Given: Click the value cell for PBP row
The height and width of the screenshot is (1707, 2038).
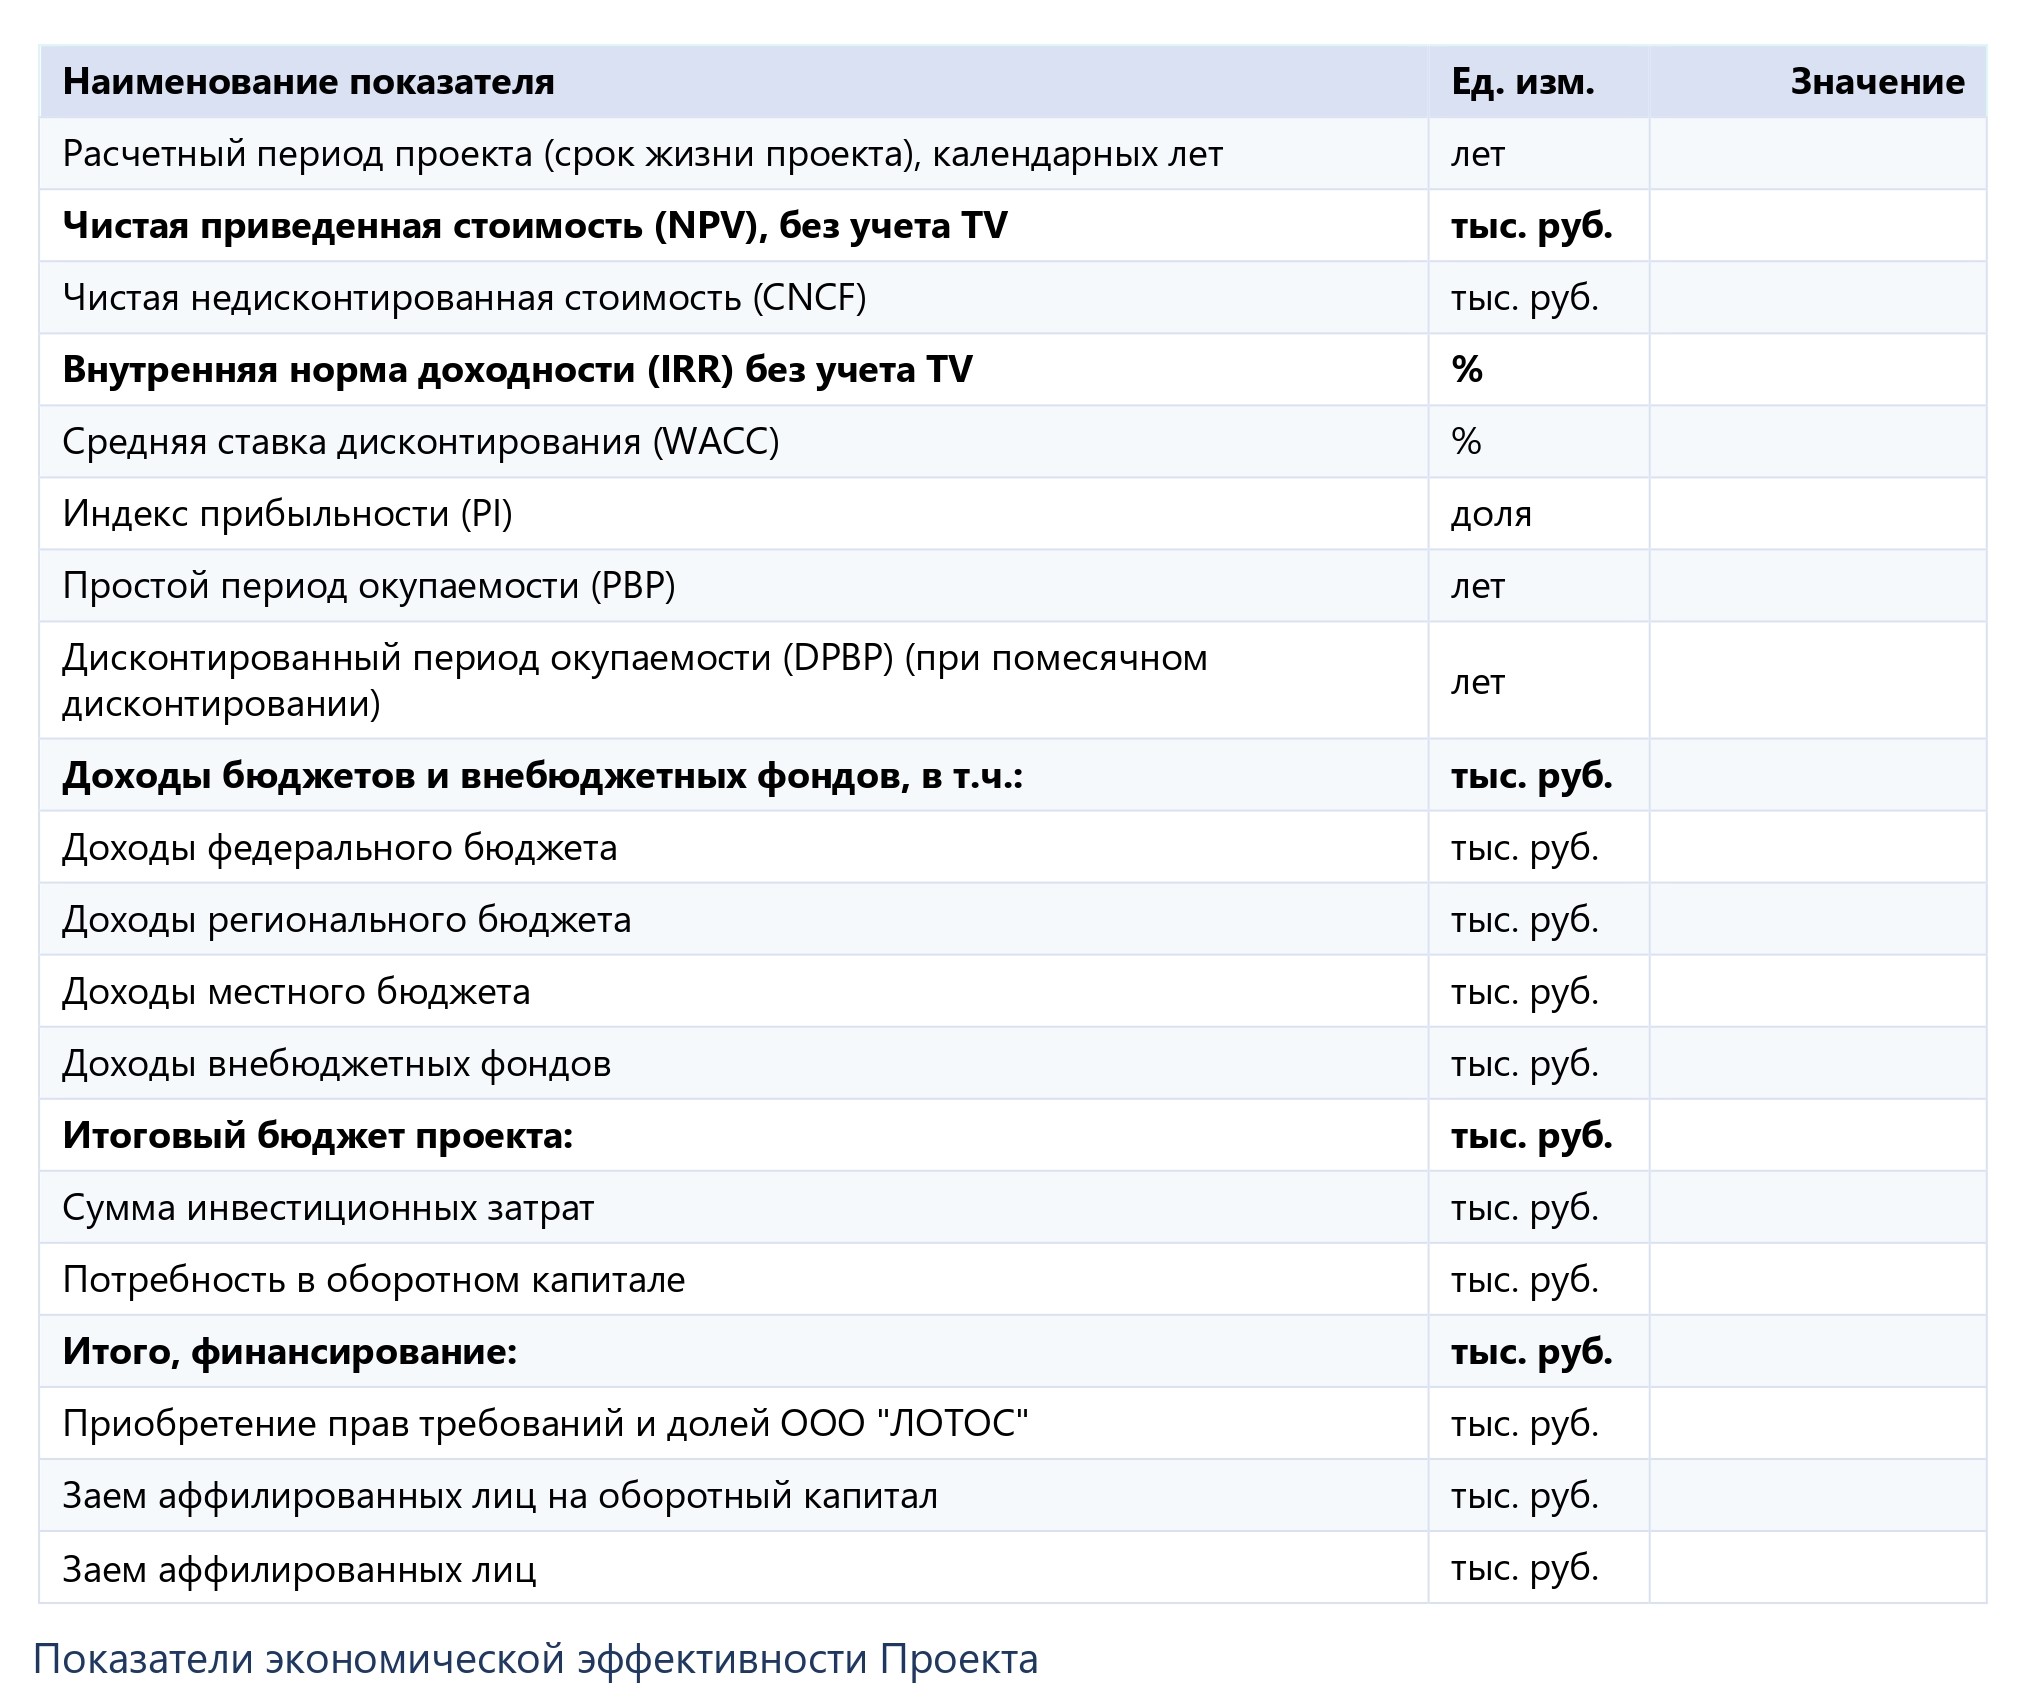Looking at the screenshot, I should [x=1816, y=586].
